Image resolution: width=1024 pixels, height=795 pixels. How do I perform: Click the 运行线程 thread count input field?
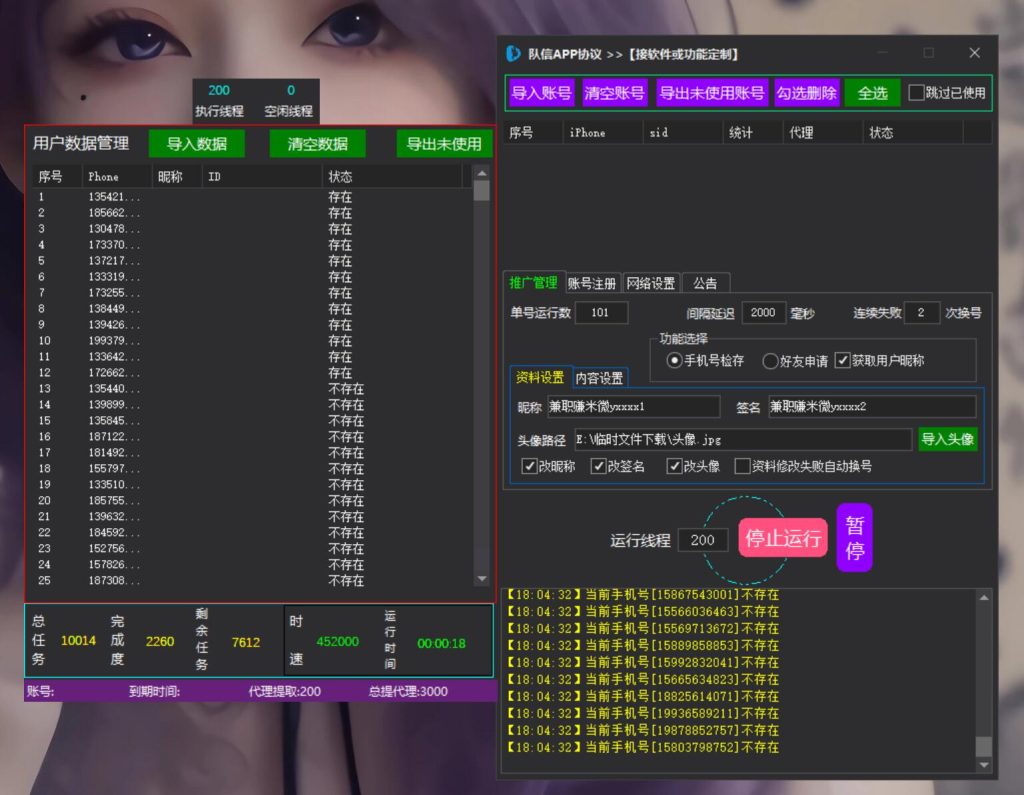coord(703,539)
